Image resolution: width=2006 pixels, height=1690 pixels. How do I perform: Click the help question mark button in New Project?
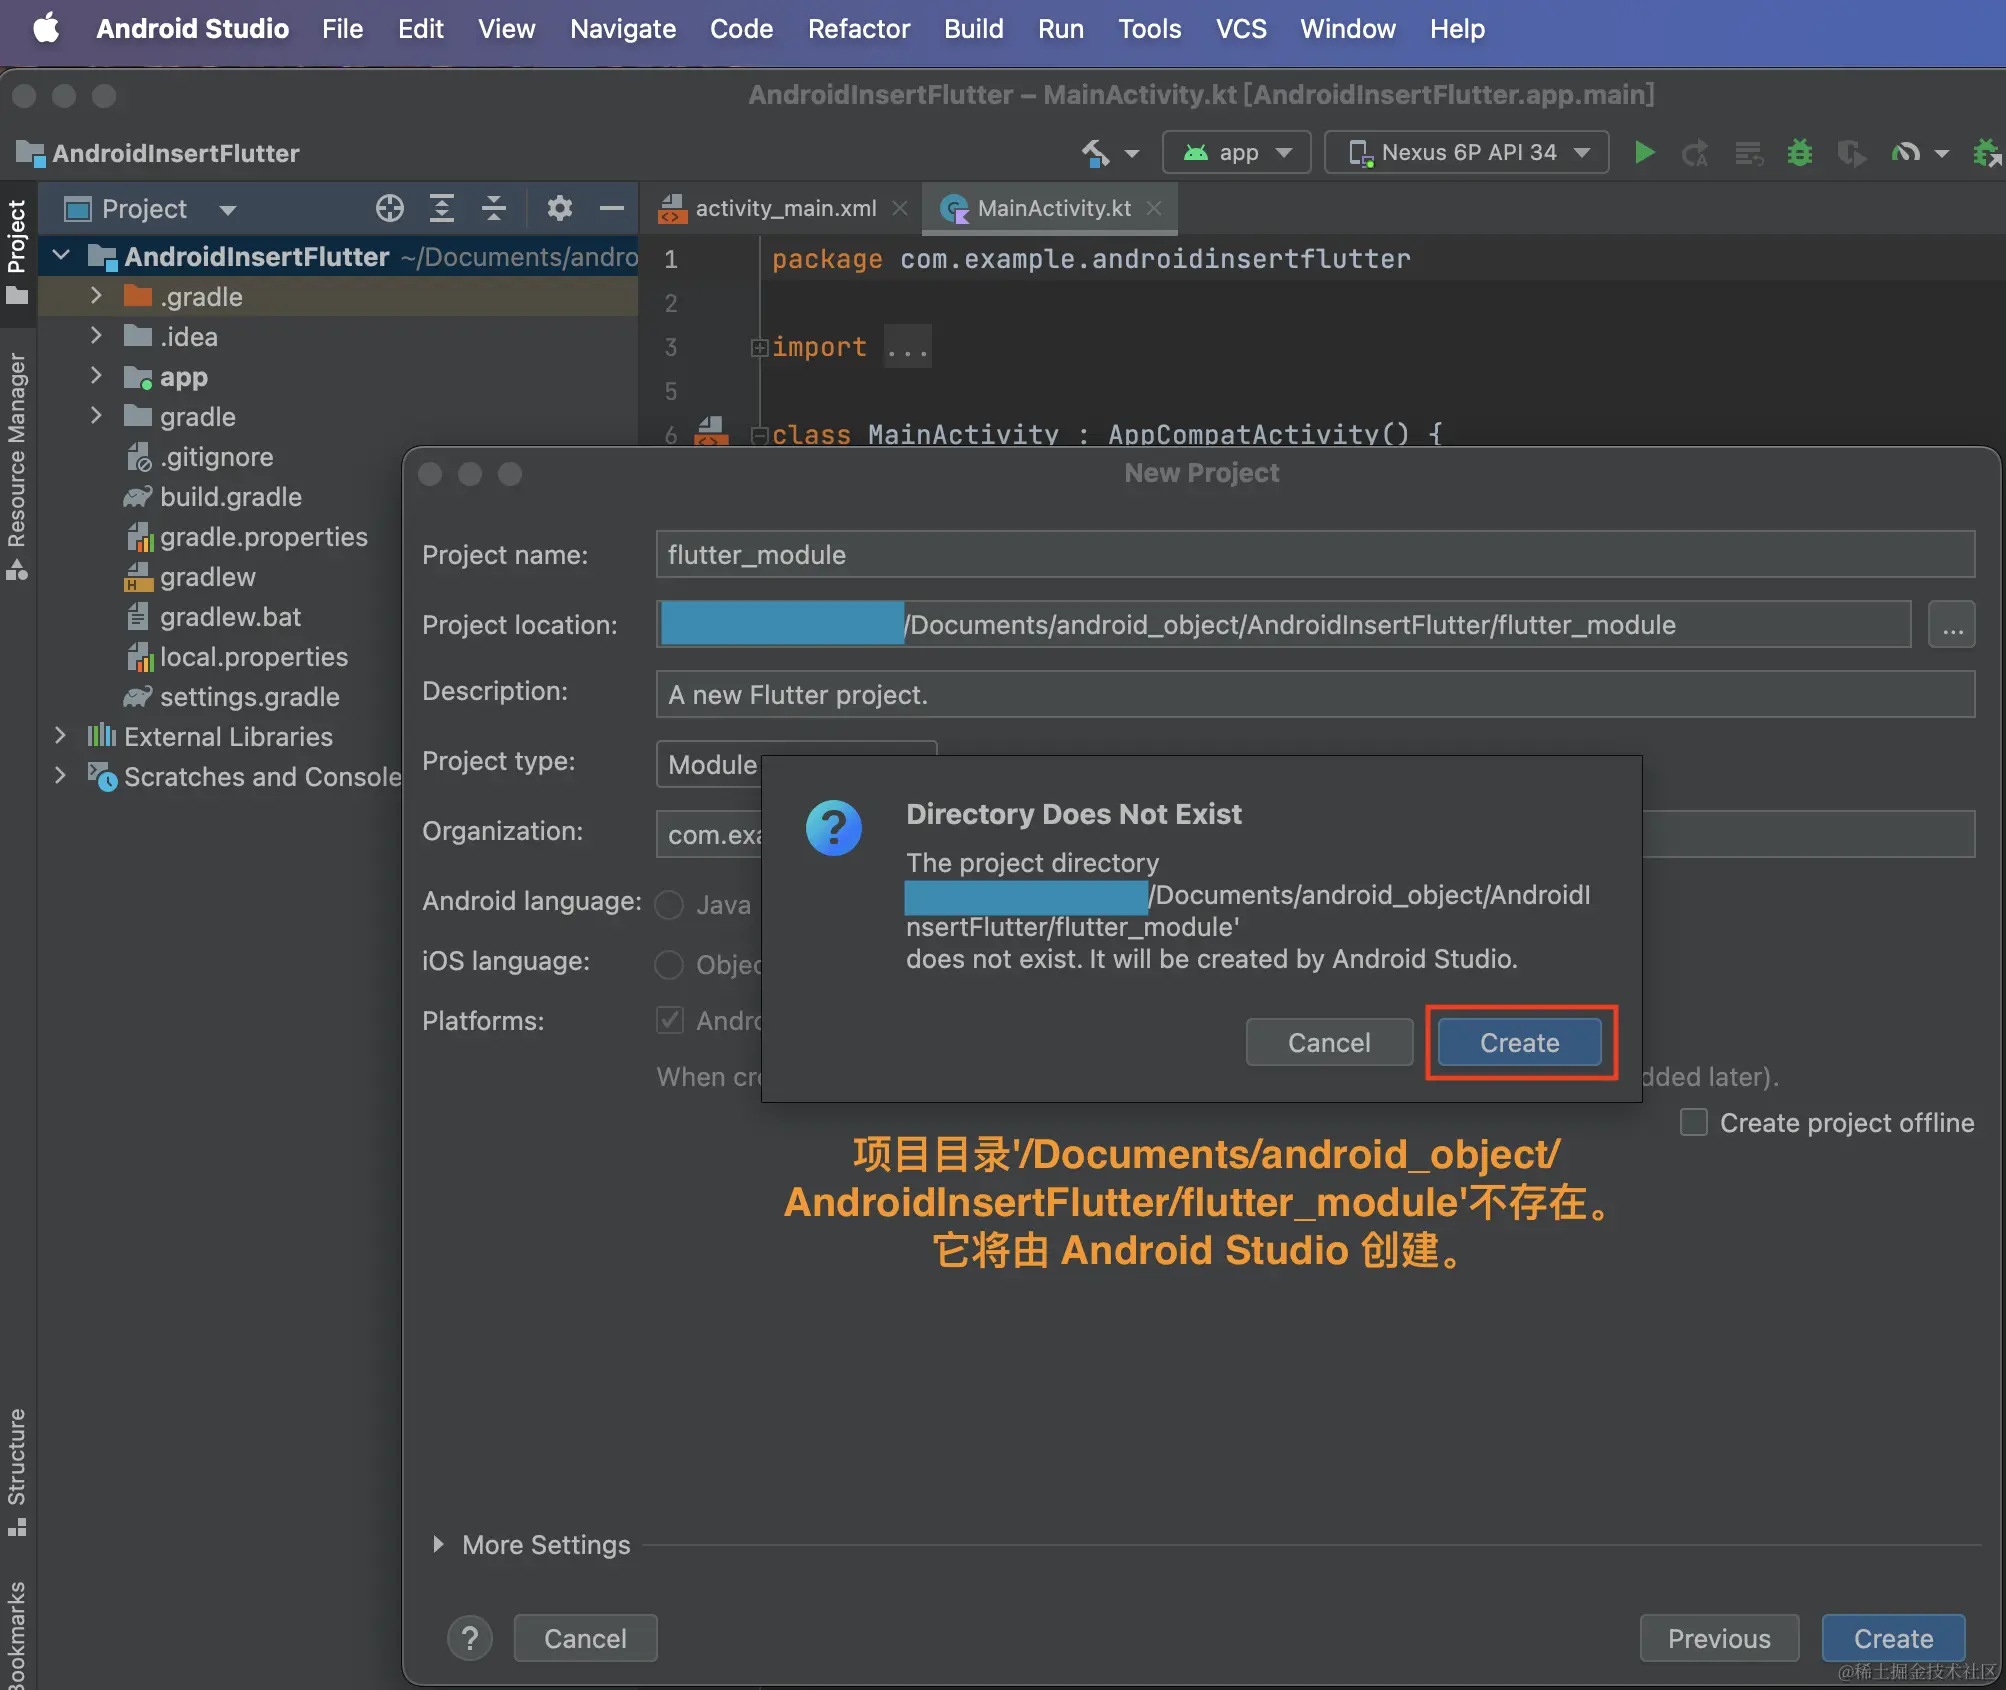[x=469, y=1638]
